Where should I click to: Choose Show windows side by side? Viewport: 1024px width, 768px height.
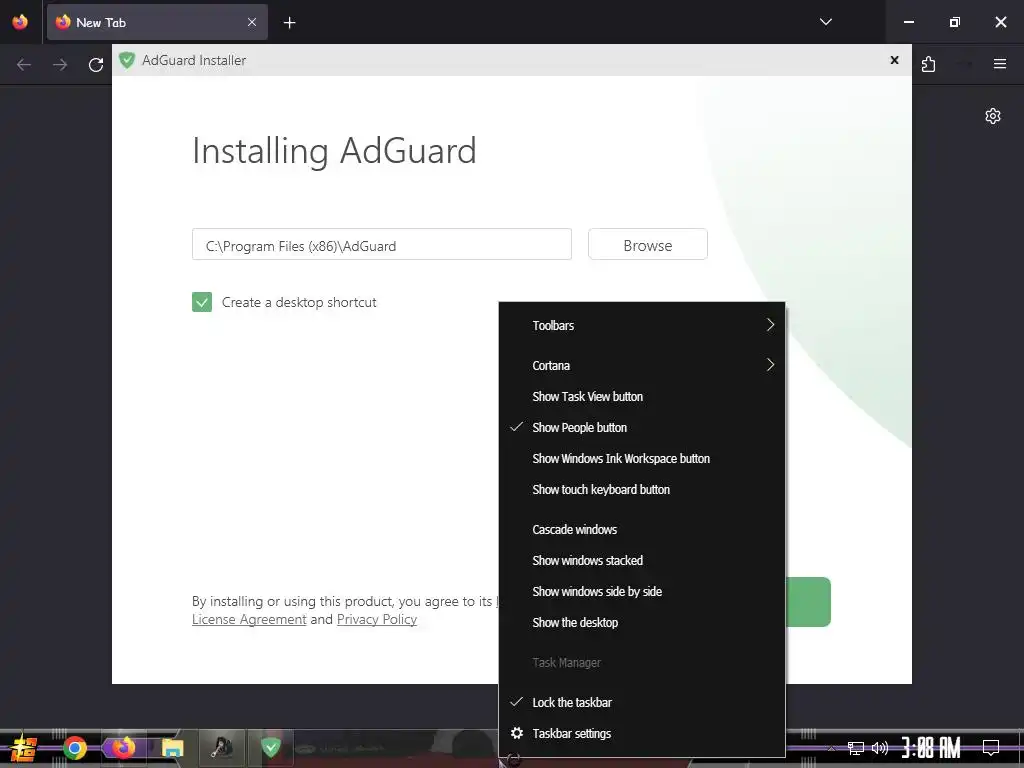[x=642, y=591]
